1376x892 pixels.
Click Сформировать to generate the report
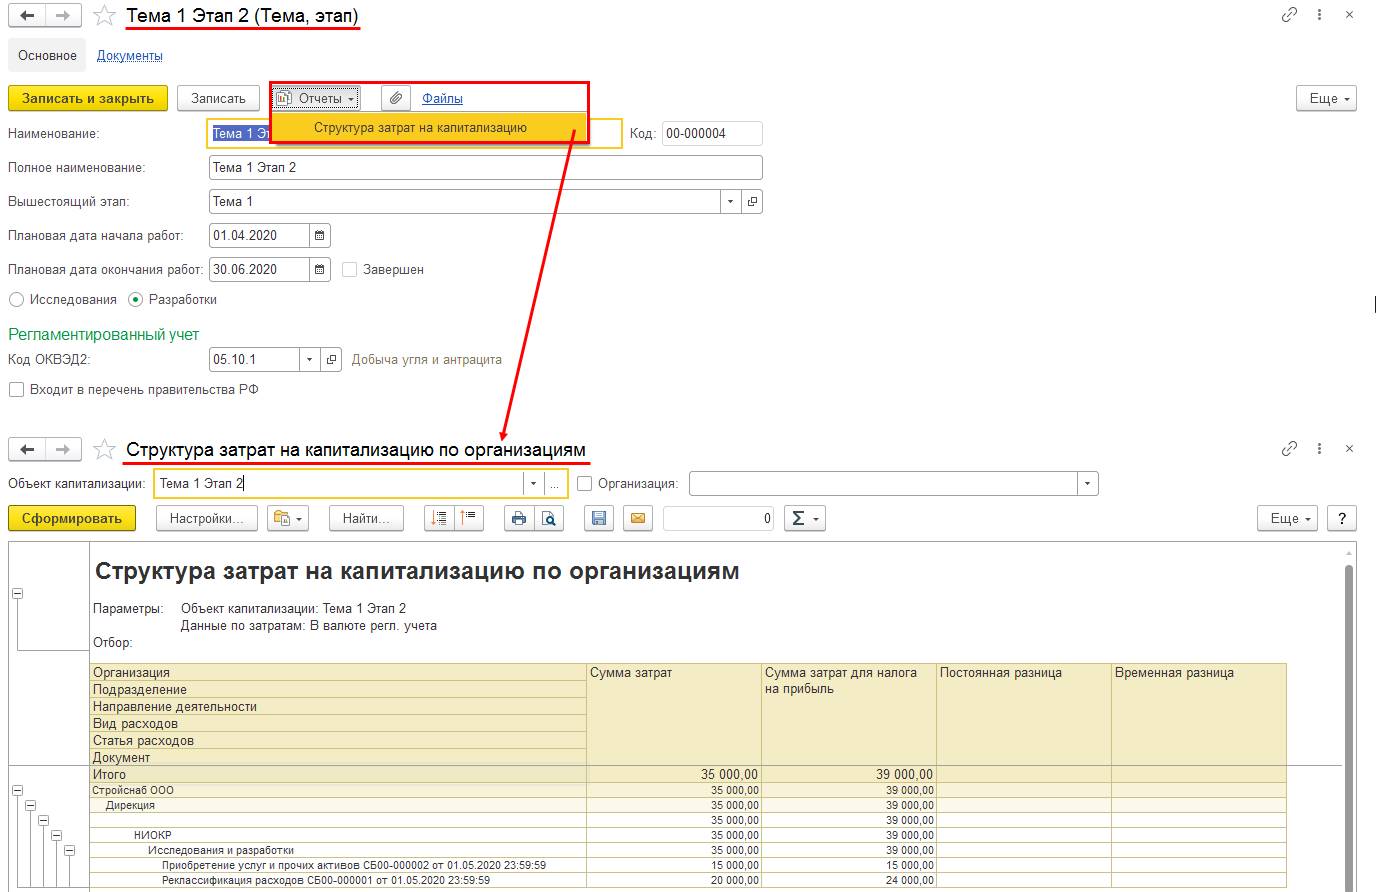pos(72,518)
